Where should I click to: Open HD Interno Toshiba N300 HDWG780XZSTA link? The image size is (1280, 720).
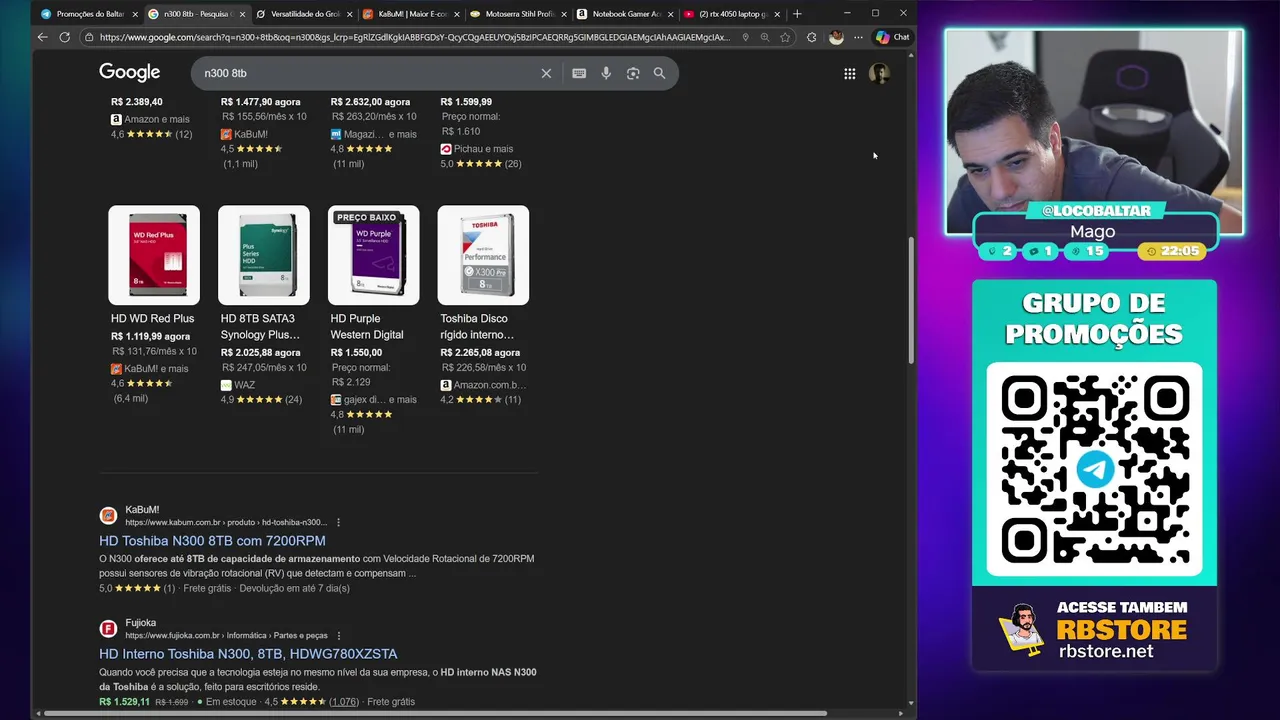point(248,654)
